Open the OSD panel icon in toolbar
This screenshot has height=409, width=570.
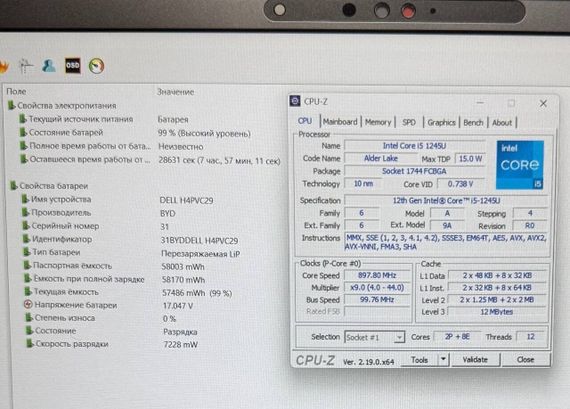[73, 65]
